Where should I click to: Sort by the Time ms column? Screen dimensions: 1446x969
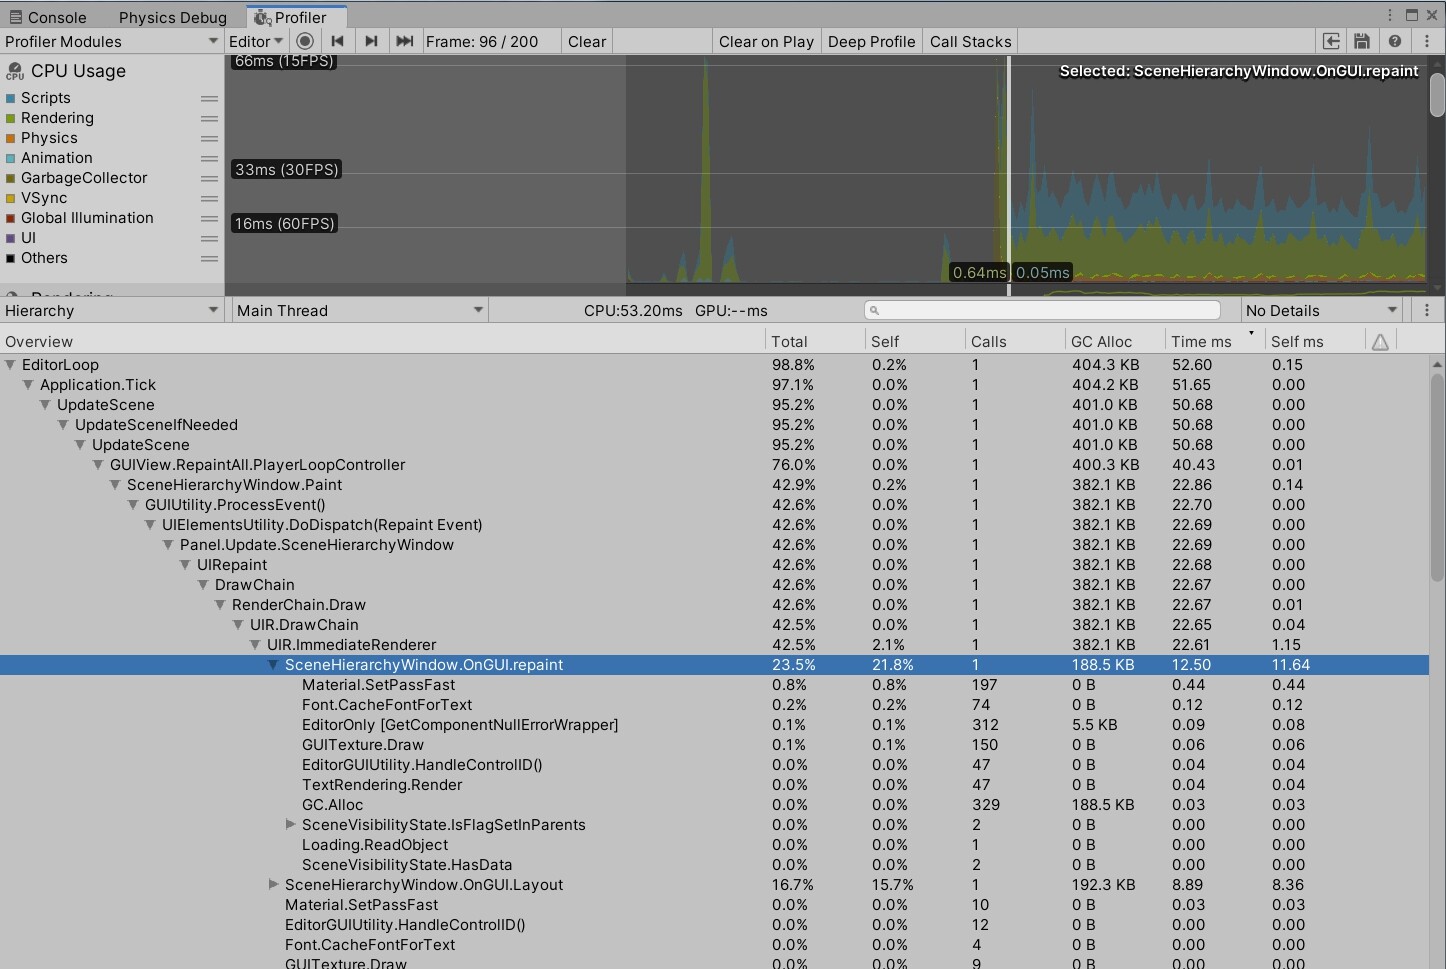[1215, 341]
